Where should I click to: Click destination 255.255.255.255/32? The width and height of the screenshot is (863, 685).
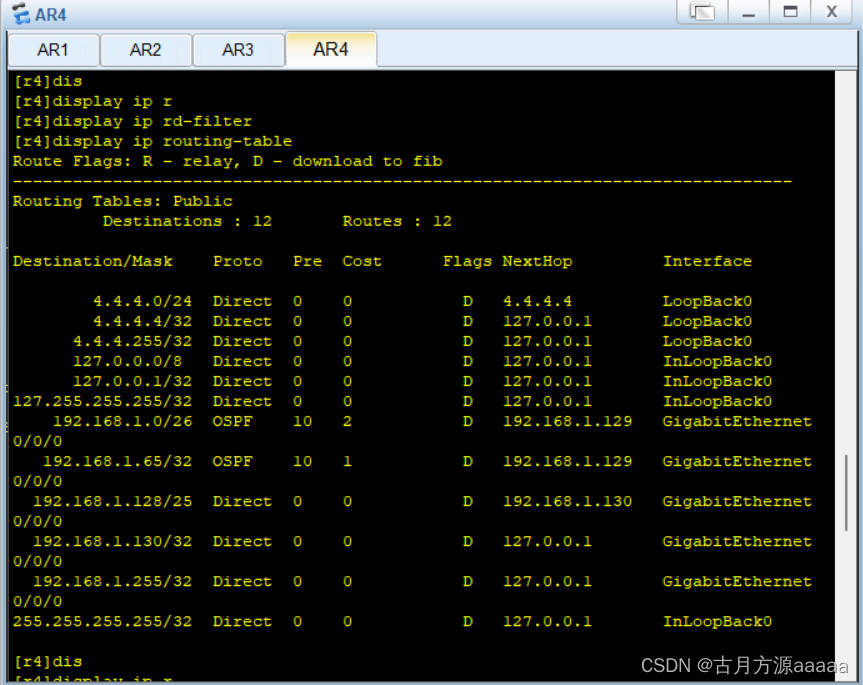click(103, 622)
